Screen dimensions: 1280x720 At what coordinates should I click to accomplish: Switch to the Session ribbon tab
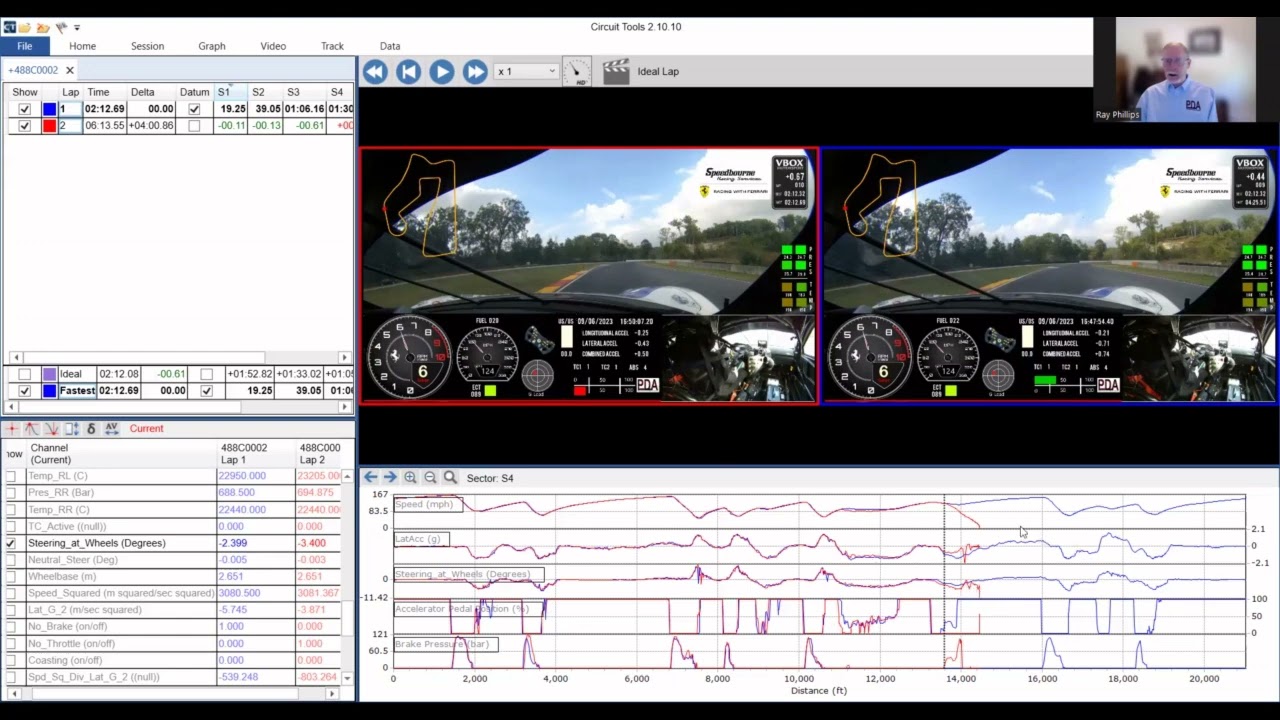tap(147, 46)
